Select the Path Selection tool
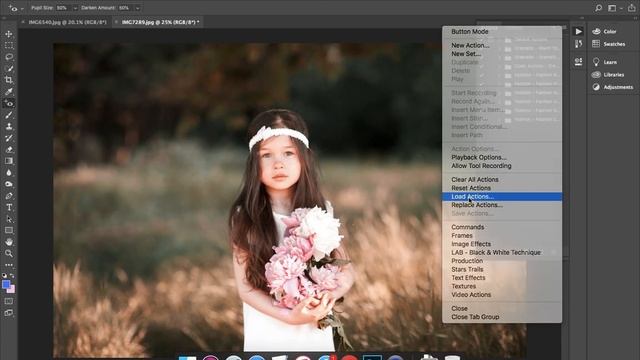Image resolution: width=640 pixels, height=360 pixels. 9,219
